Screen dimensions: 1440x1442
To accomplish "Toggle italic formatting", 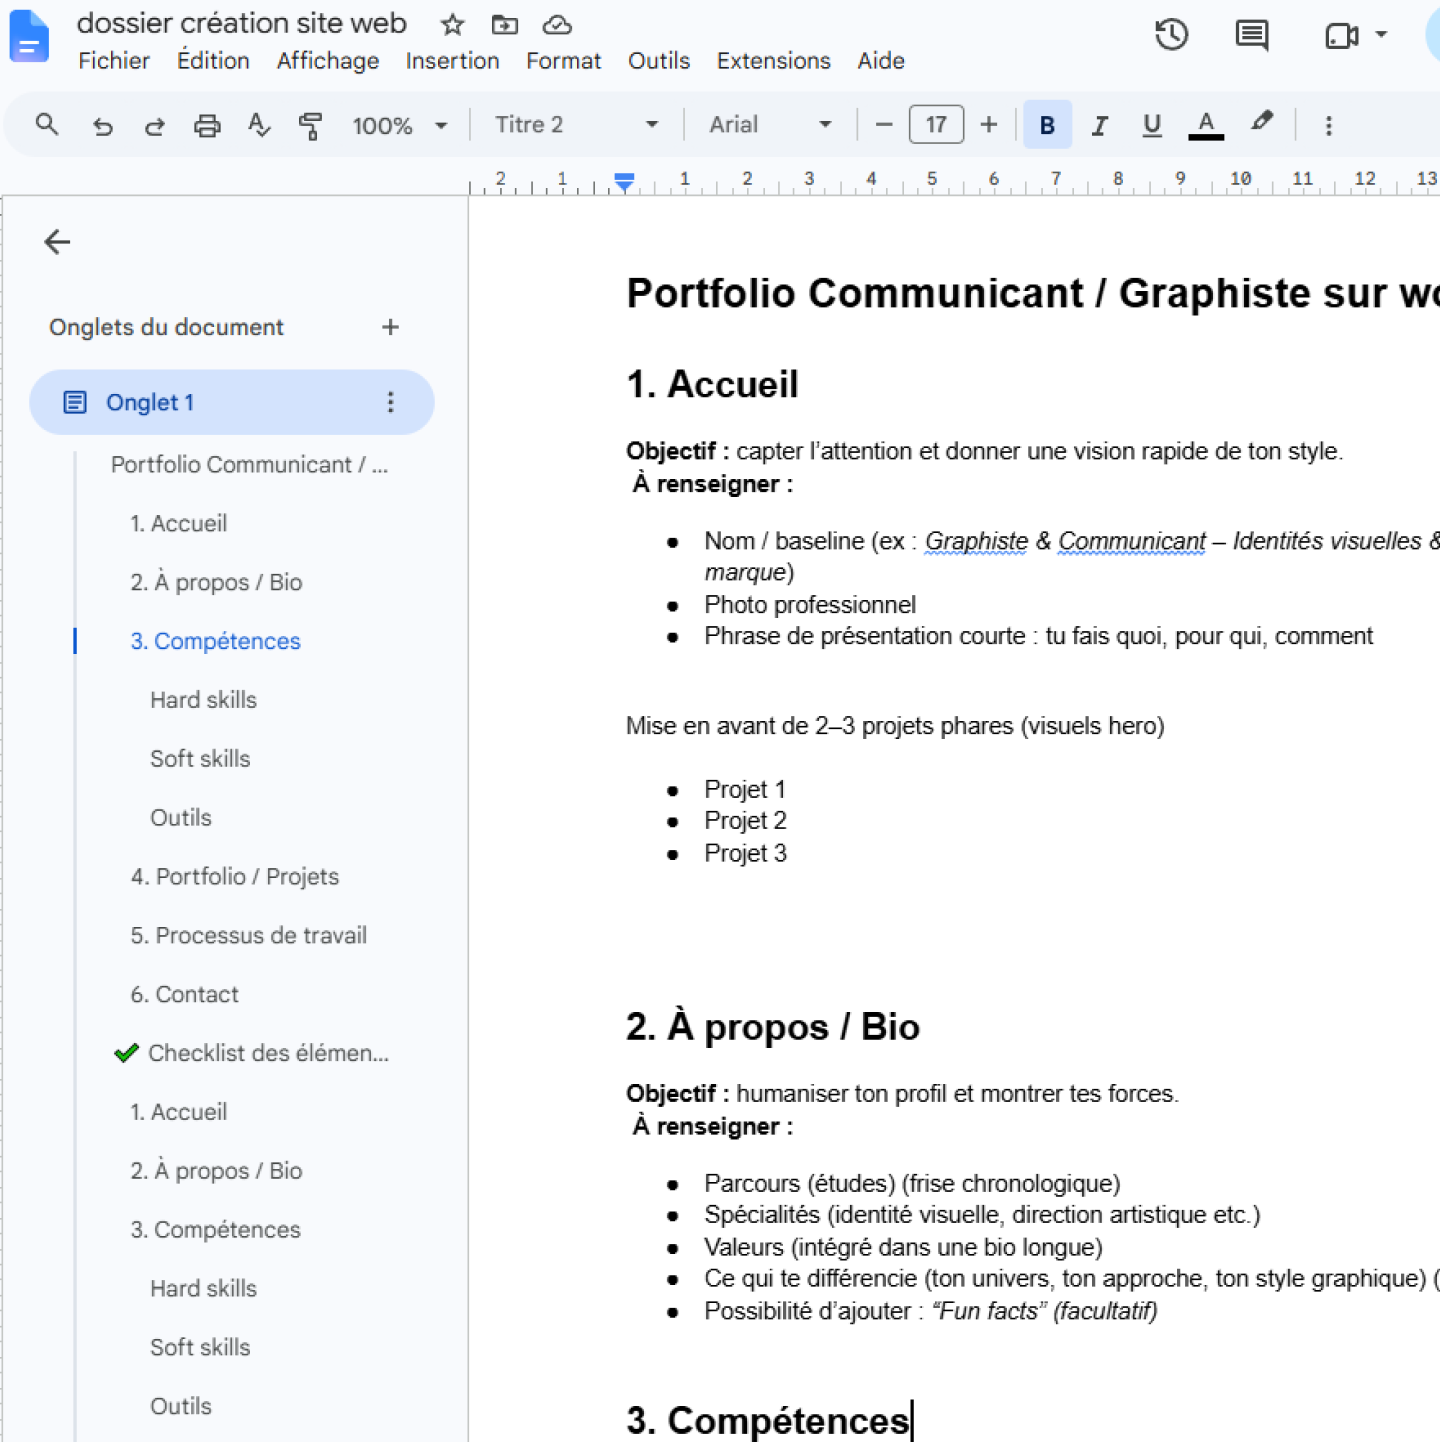I will tap(1100, 125).
